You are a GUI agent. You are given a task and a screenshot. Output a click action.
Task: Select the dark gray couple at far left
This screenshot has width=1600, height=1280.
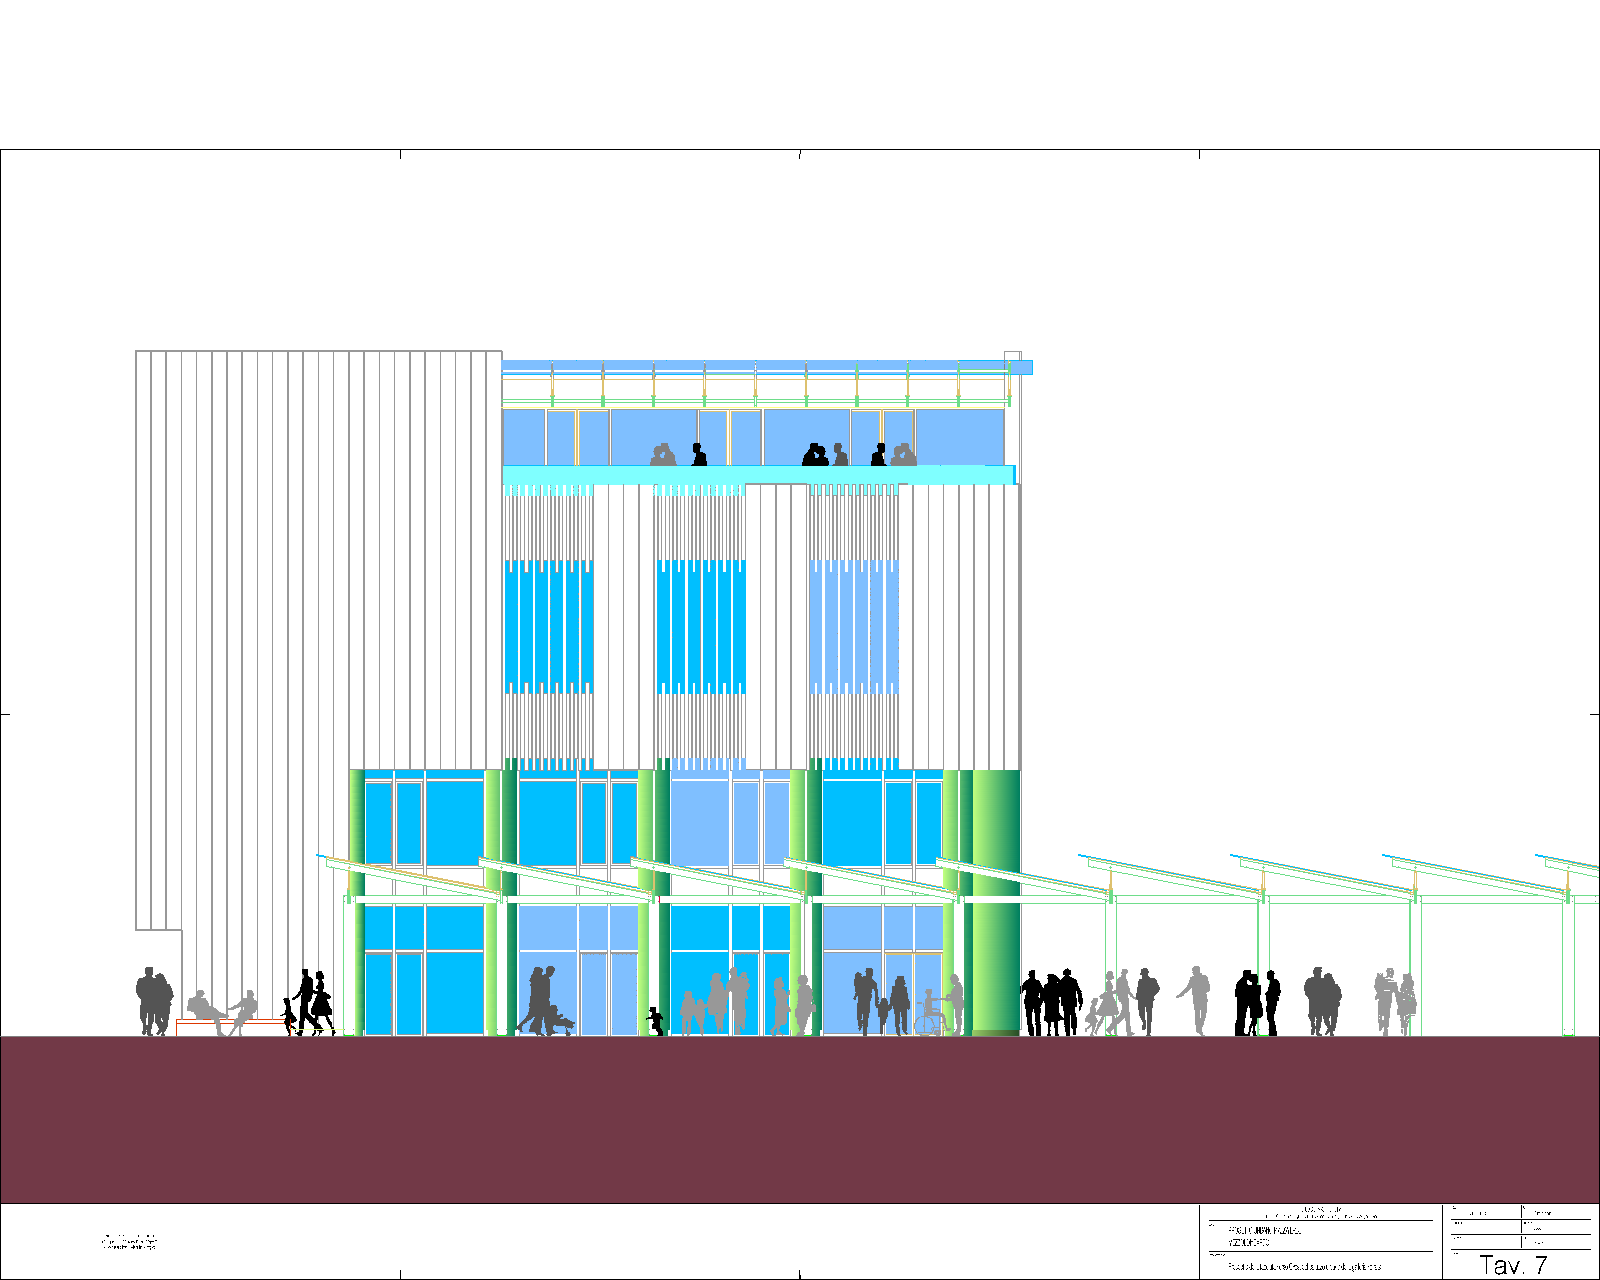pos(153,1001)
